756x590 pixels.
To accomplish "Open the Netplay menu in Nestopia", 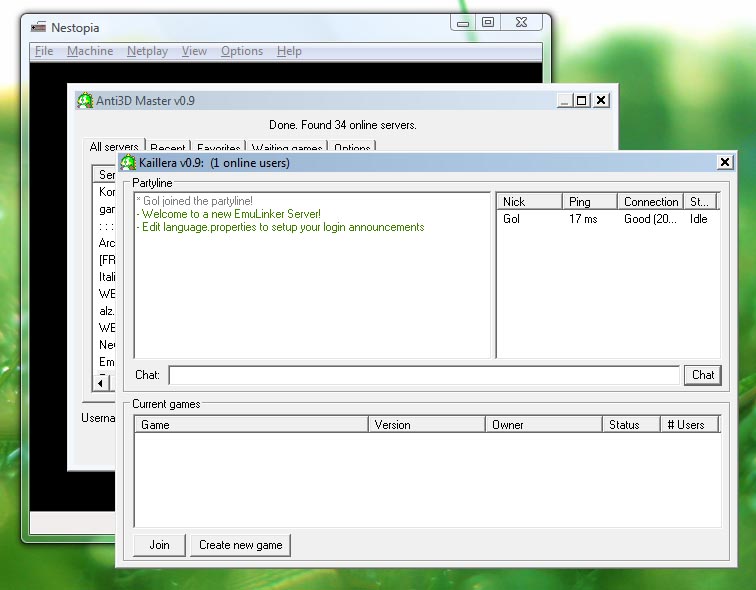I will coord(147,51).
